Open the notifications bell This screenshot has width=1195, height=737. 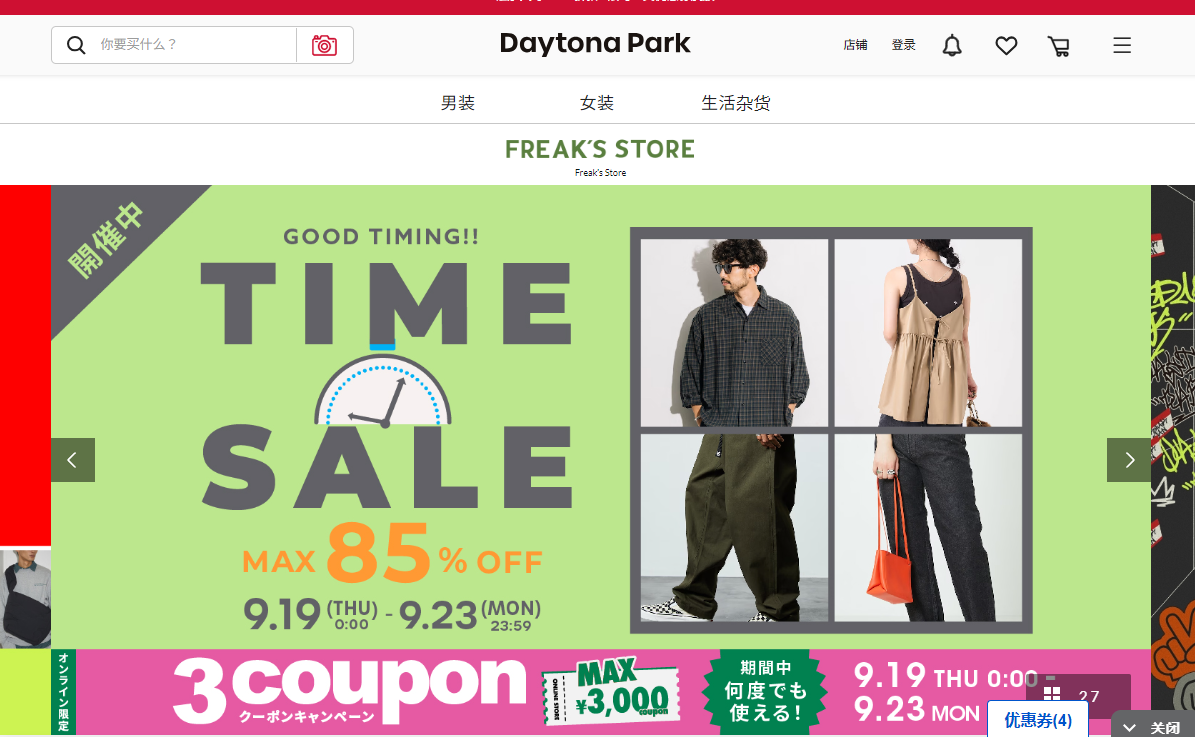click(952, 46)
